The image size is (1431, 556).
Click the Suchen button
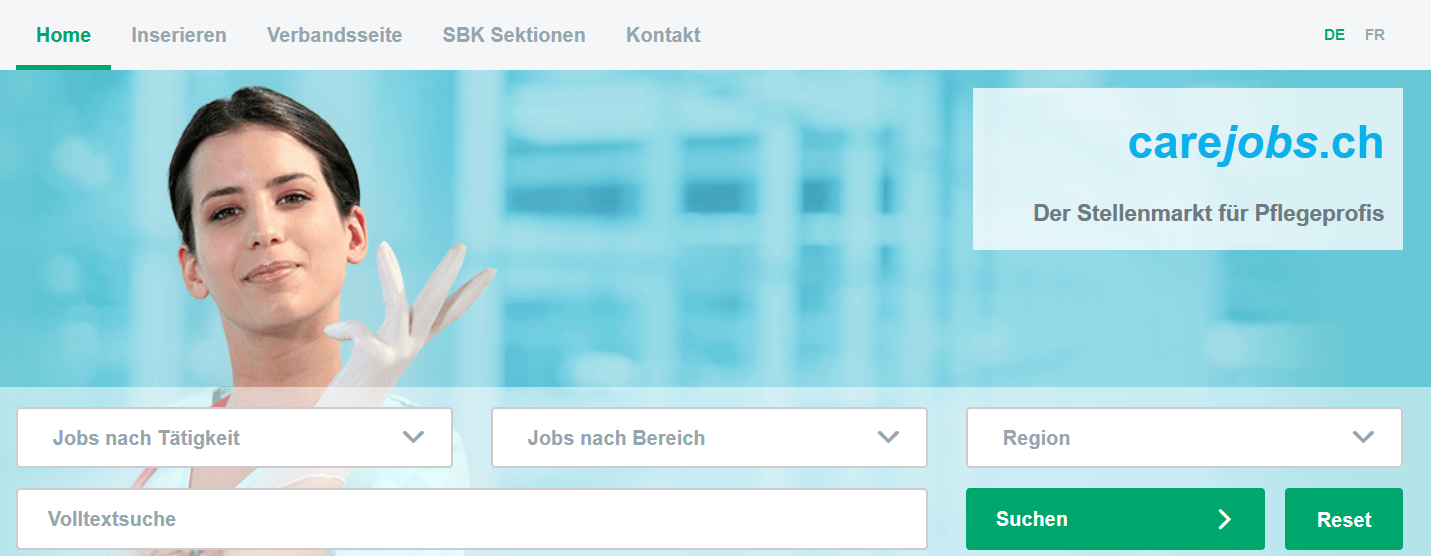1115,519
